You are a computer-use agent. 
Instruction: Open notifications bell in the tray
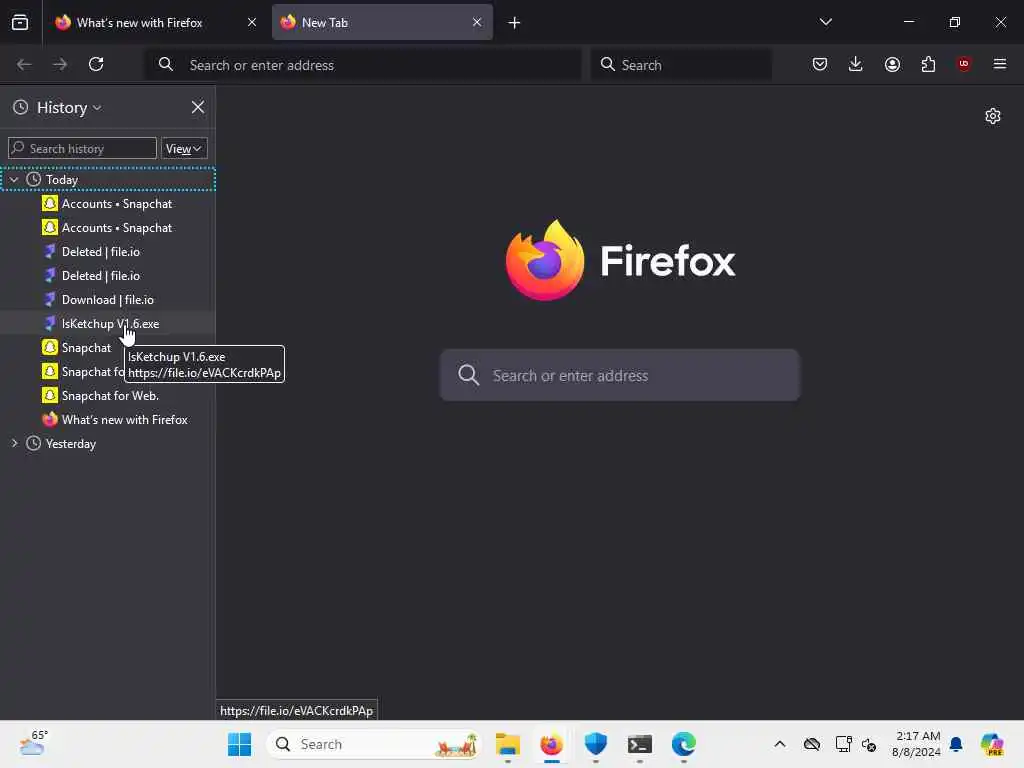956,744
